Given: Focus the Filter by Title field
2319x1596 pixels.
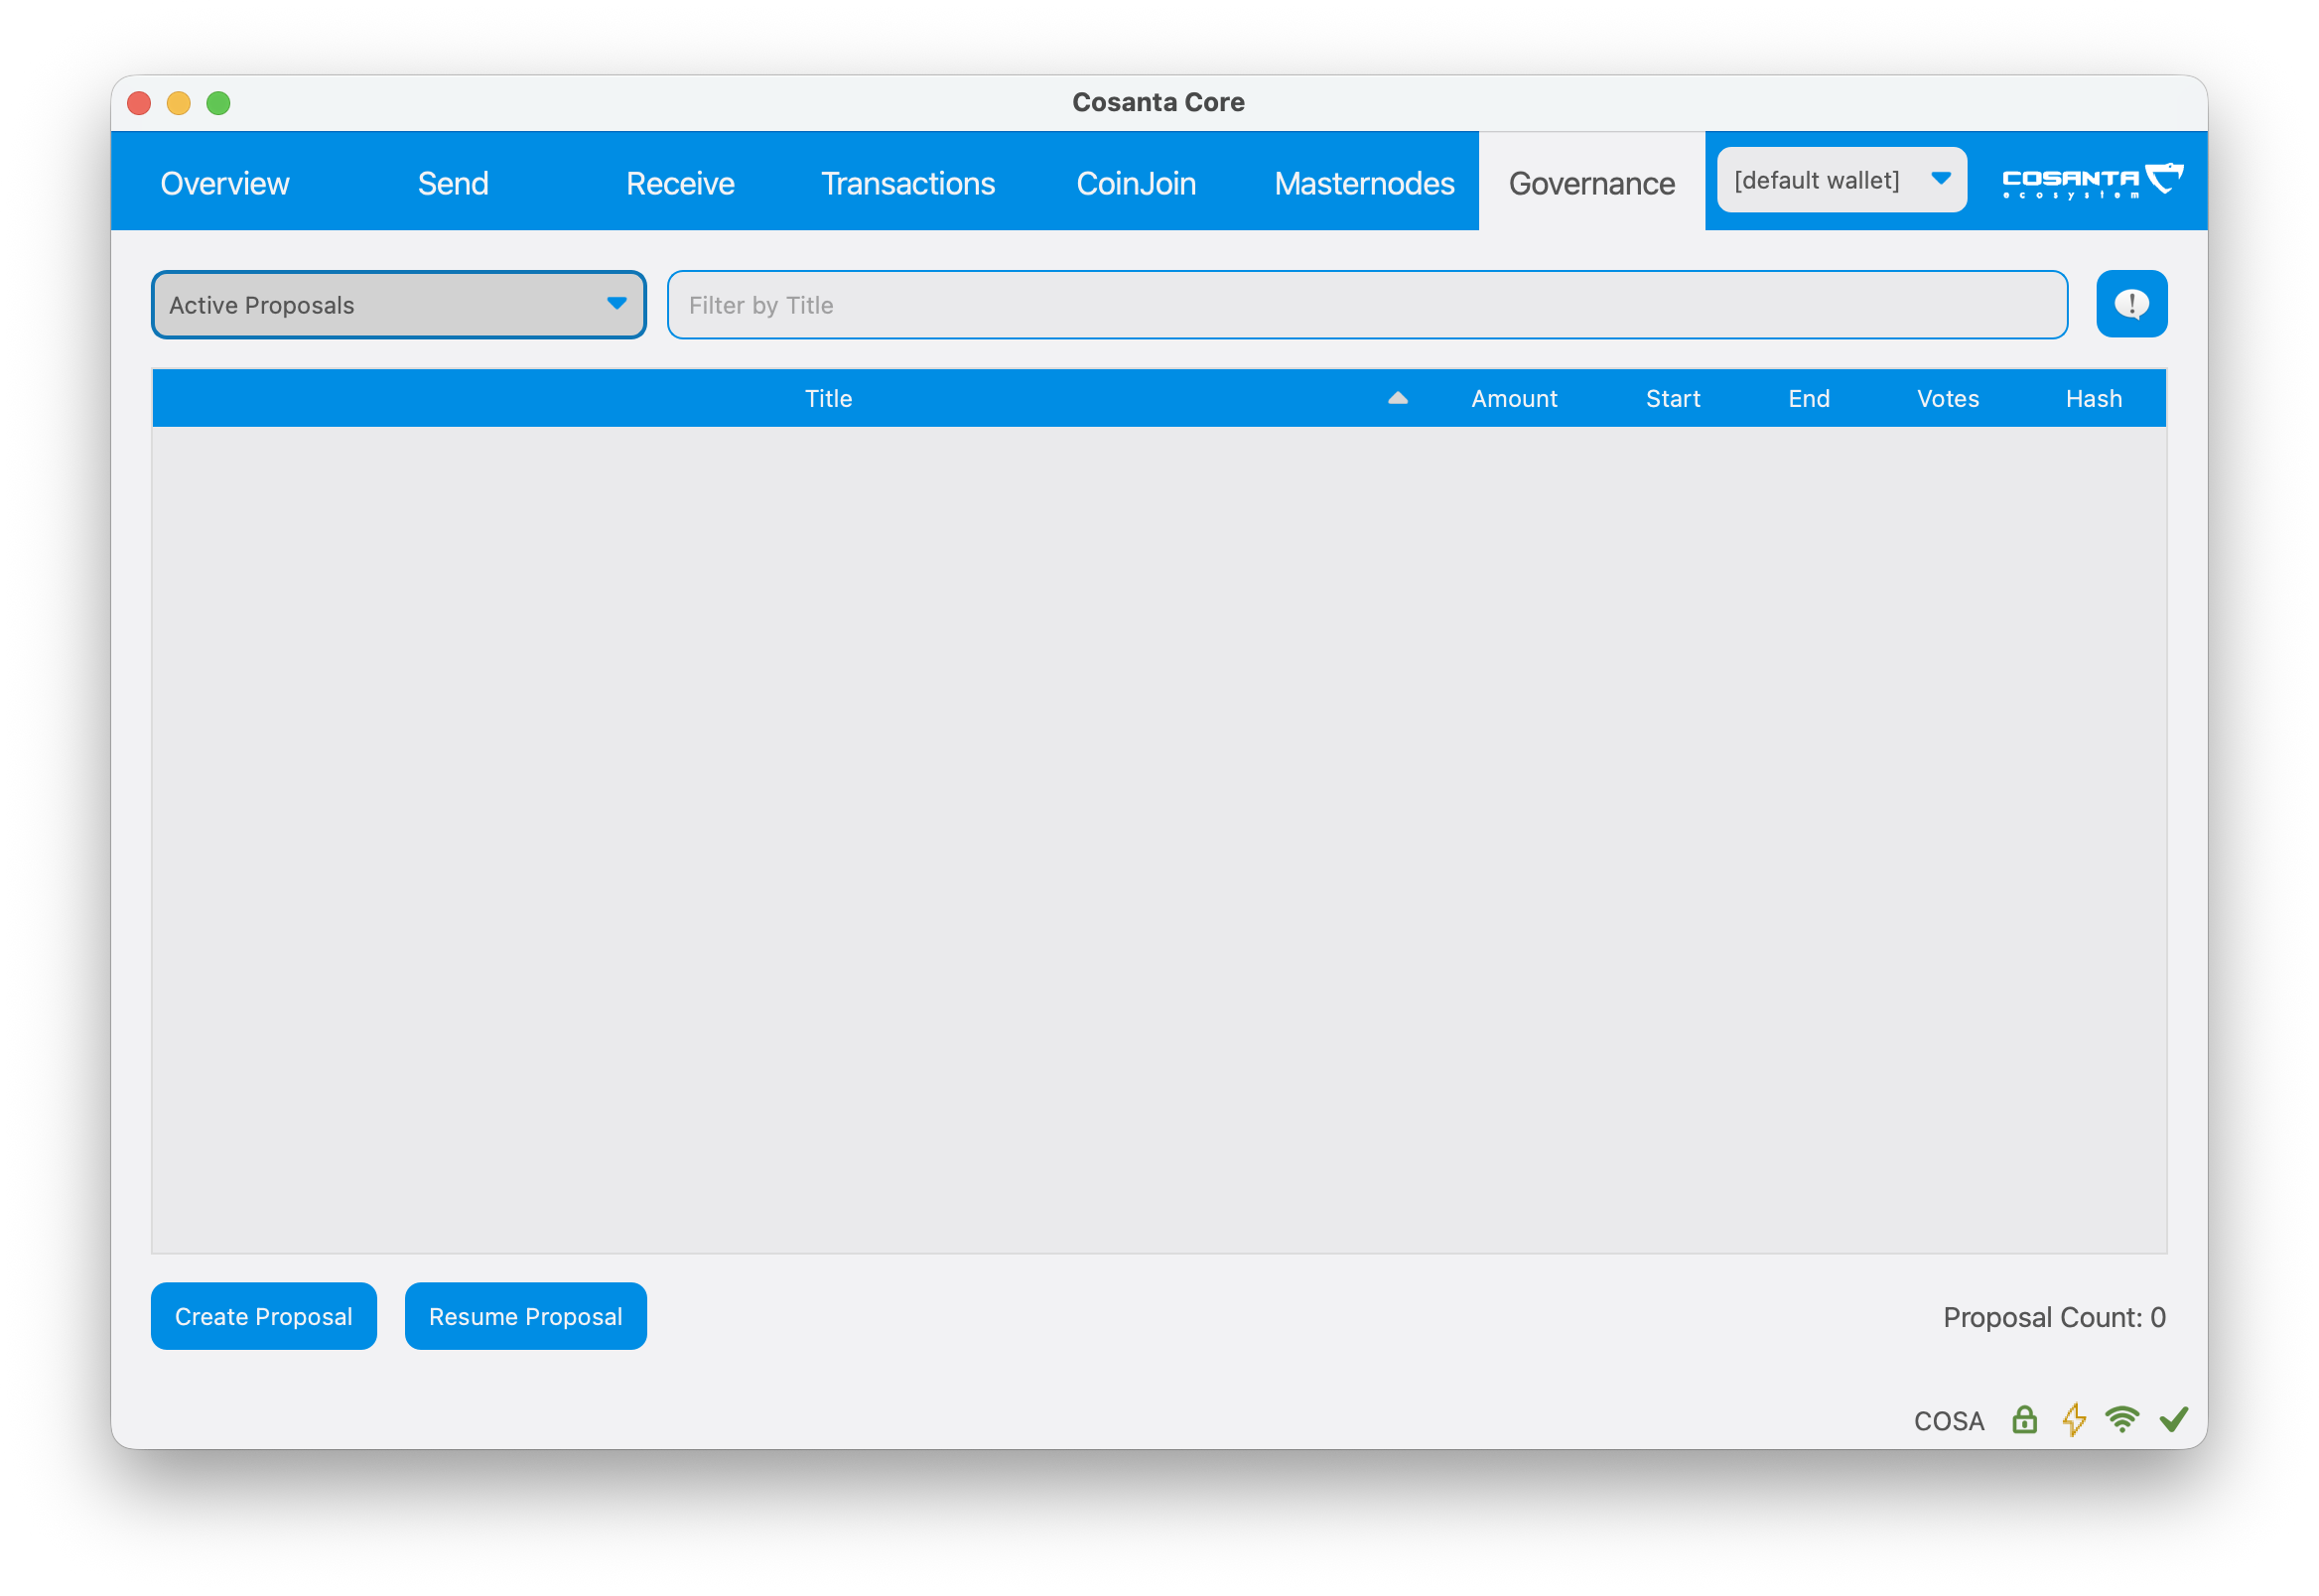Looking at the screenshot, I should (1367, 305).
